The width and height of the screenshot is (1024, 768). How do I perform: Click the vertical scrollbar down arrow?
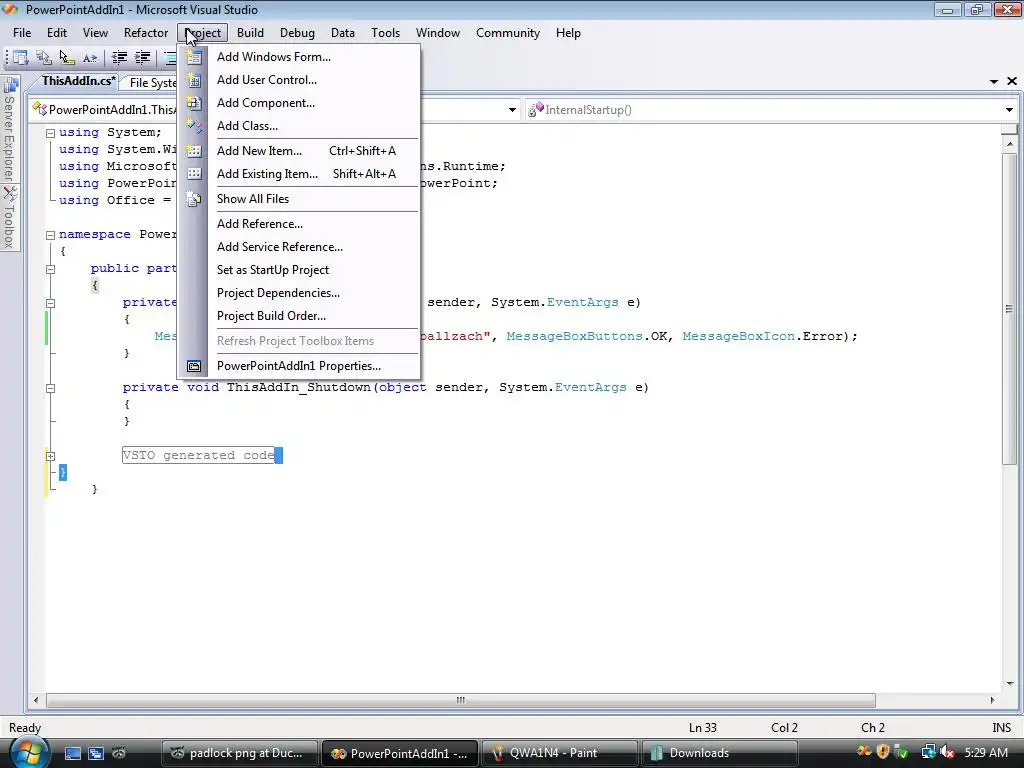click(1010, 683)
